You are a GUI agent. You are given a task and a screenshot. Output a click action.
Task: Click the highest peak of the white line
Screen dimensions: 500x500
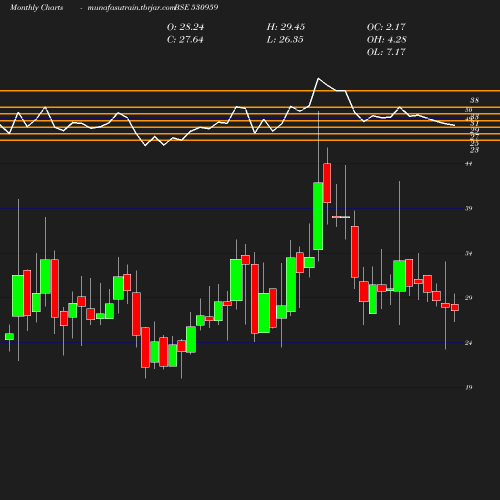pyautogui.click(x=318, y=79)
